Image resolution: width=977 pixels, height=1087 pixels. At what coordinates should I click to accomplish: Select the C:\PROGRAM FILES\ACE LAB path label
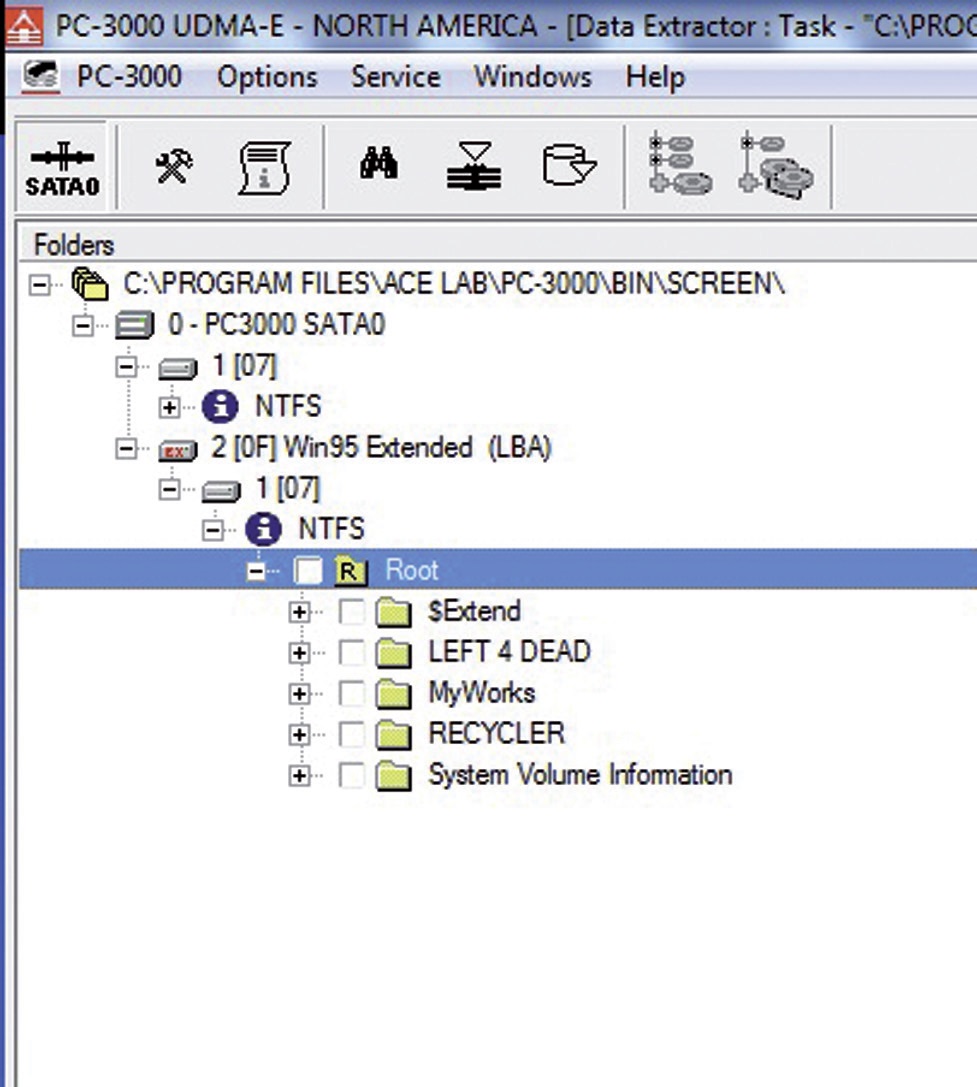[x=454, y=284]
